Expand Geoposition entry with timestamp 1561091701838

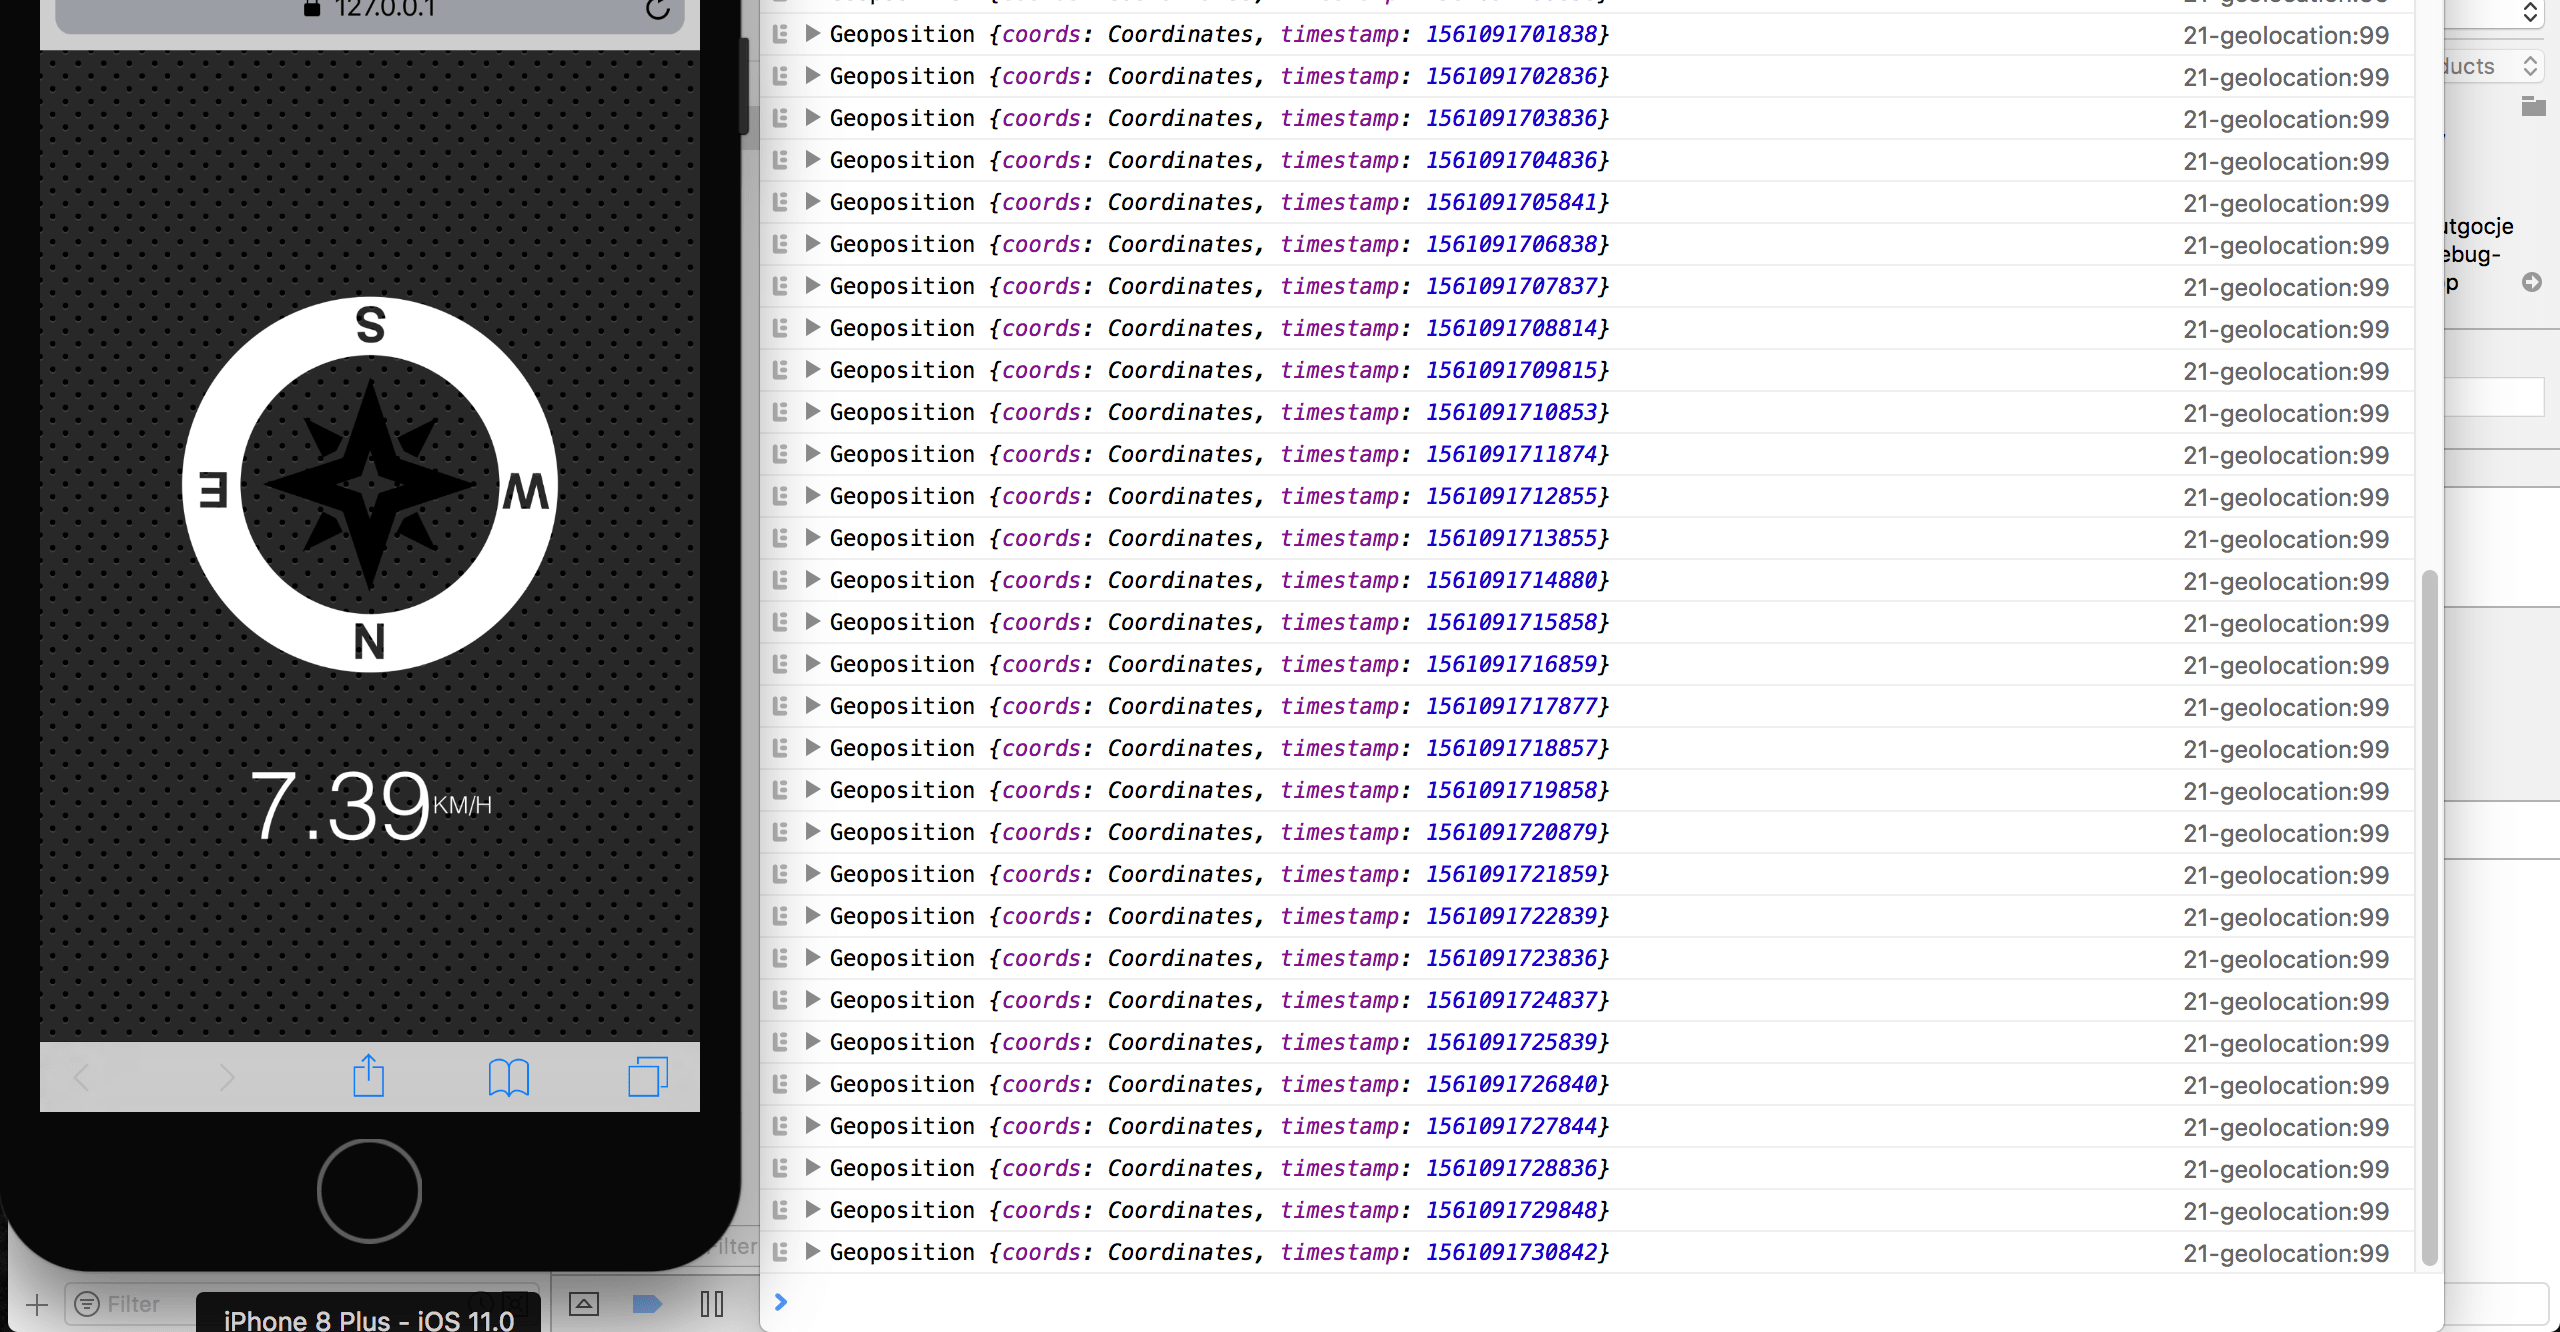tap(812, 34)
